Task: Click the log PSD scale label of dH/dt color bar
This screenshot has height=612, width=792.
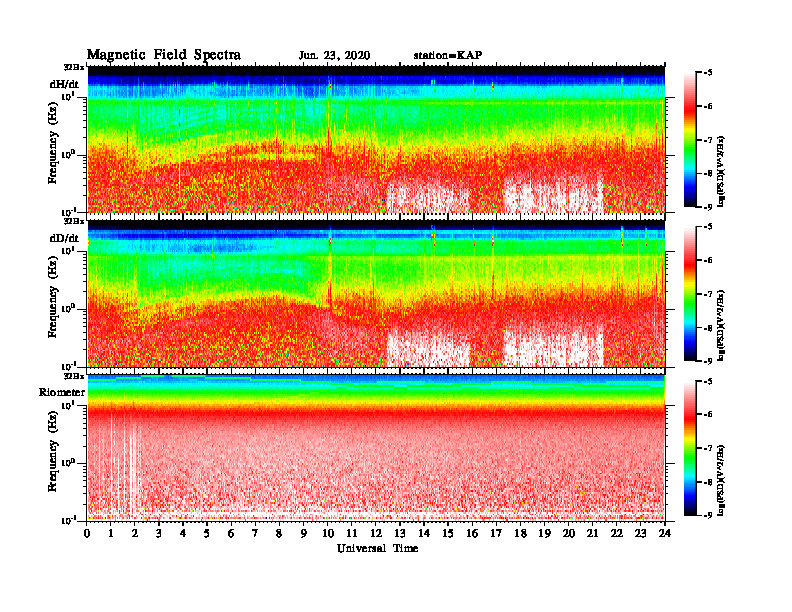Action: 722,172
